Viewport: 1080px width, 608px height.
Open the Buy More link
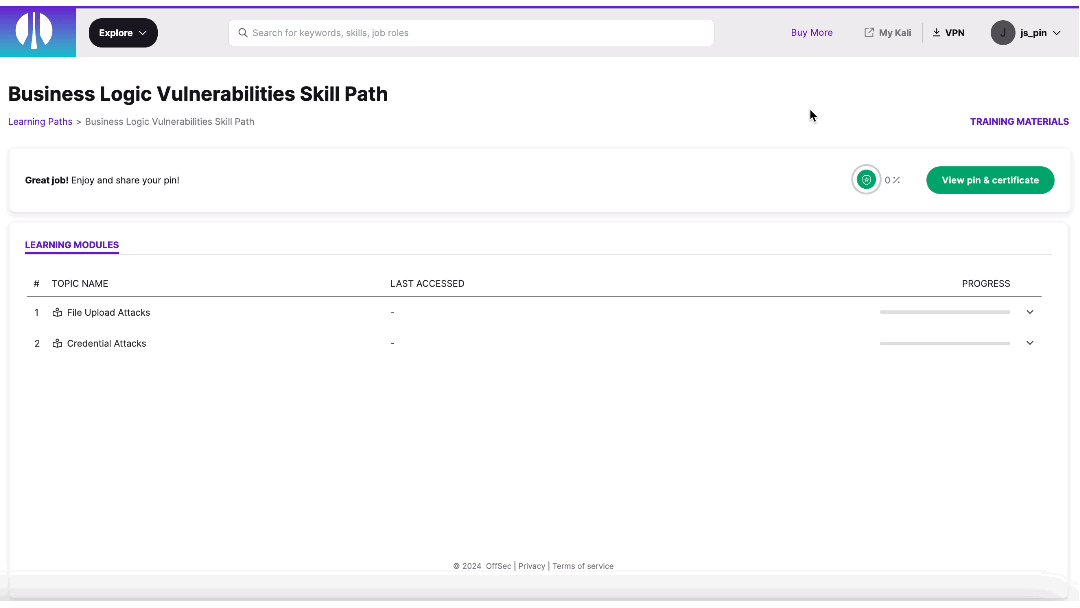tap(811, 32)
